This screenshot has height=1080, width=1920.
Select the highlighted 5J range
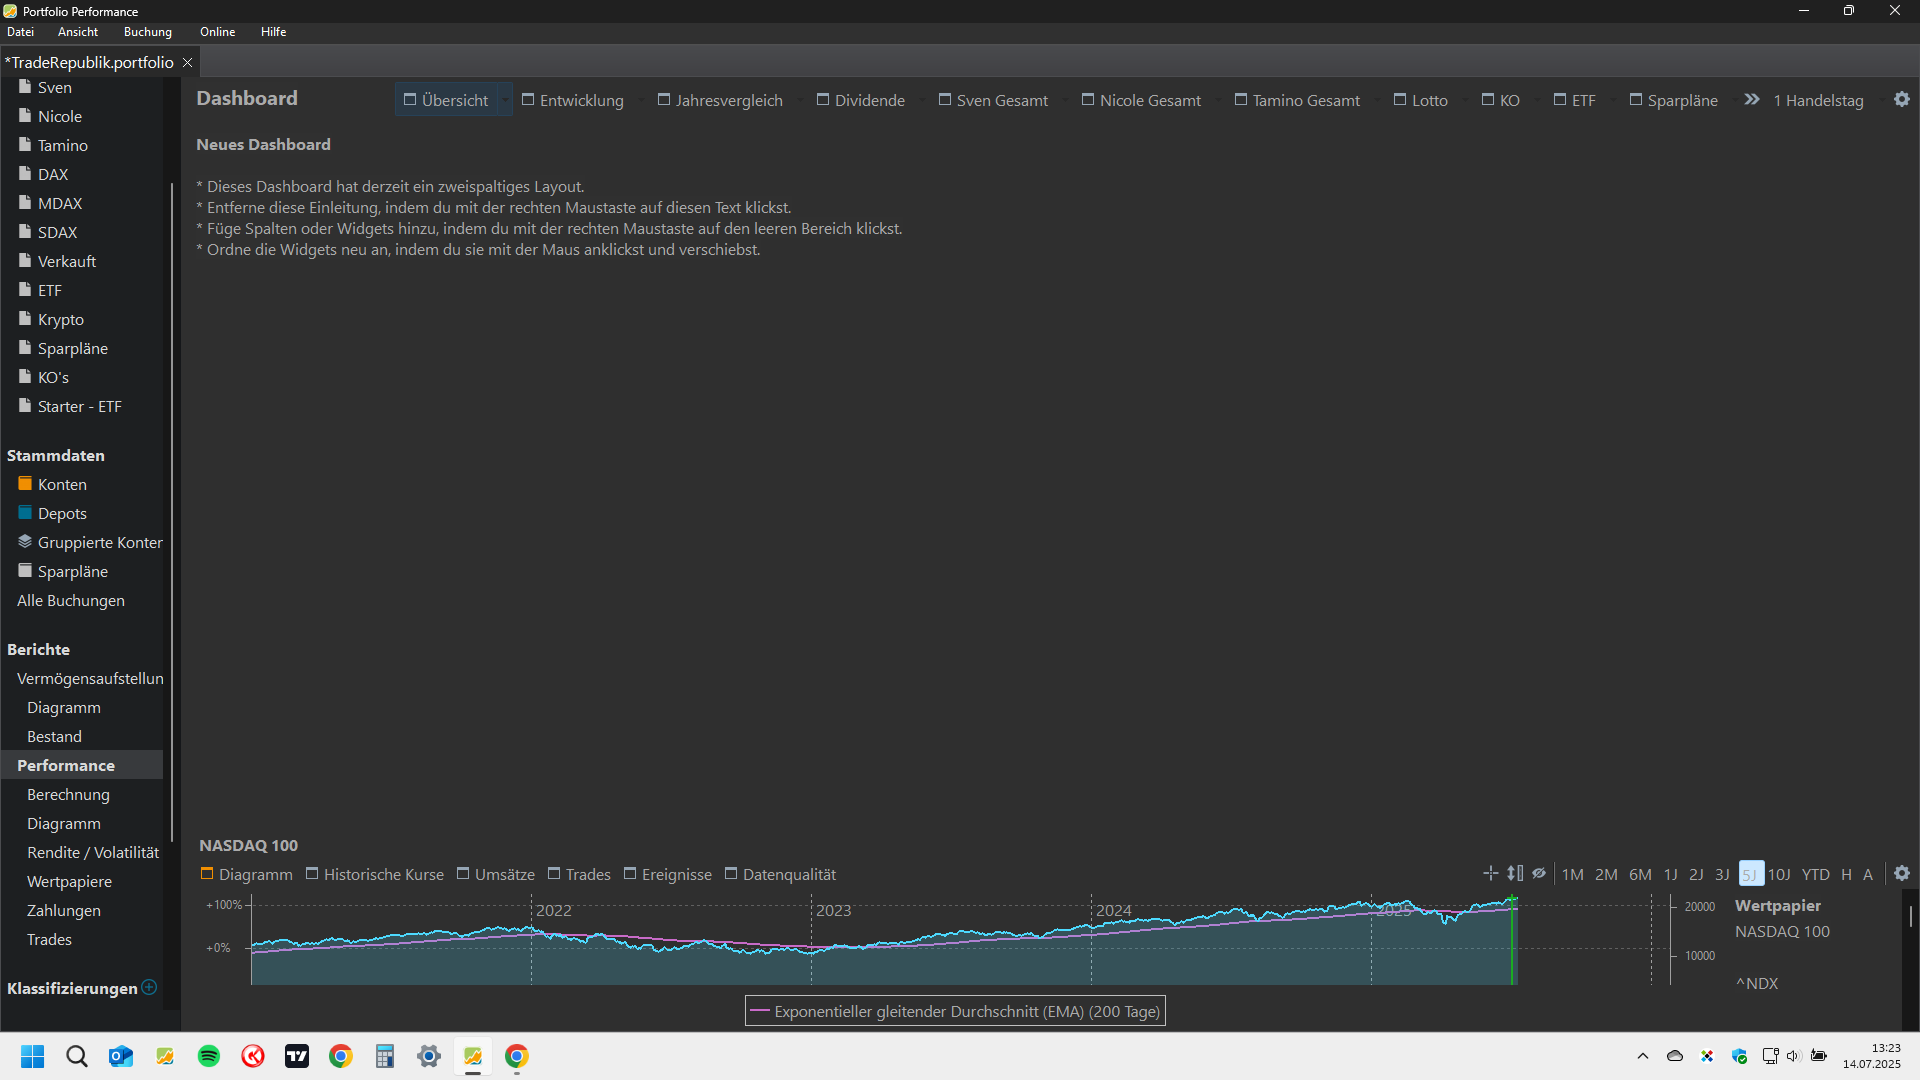coord(1751,874)
